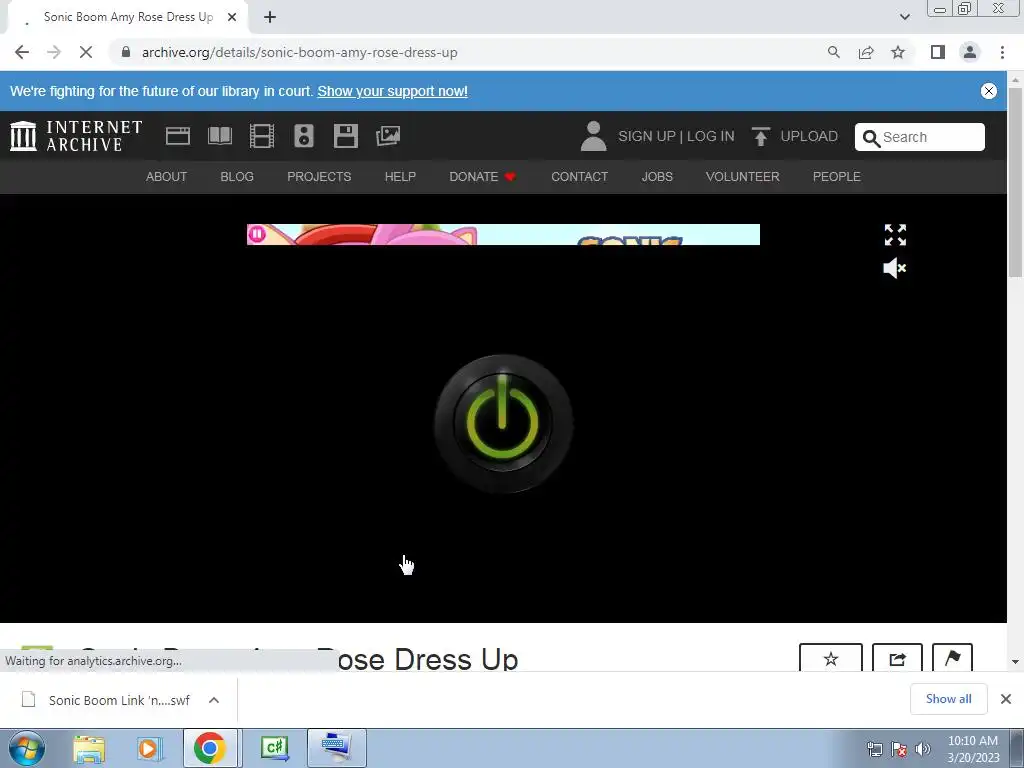Viewport: 1024px width, 768px height.
Task: Click the pink pause button on the game preview
Action: [257, 234]
